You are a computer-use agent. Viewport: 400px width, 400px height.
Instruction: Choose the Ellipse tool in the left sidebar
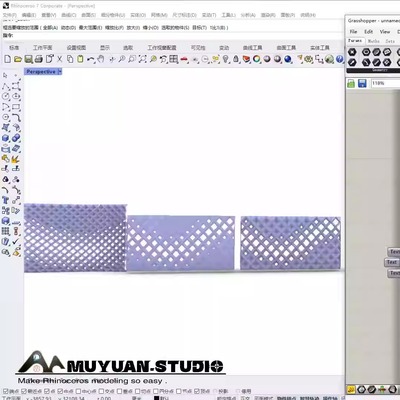click(16, 97)
